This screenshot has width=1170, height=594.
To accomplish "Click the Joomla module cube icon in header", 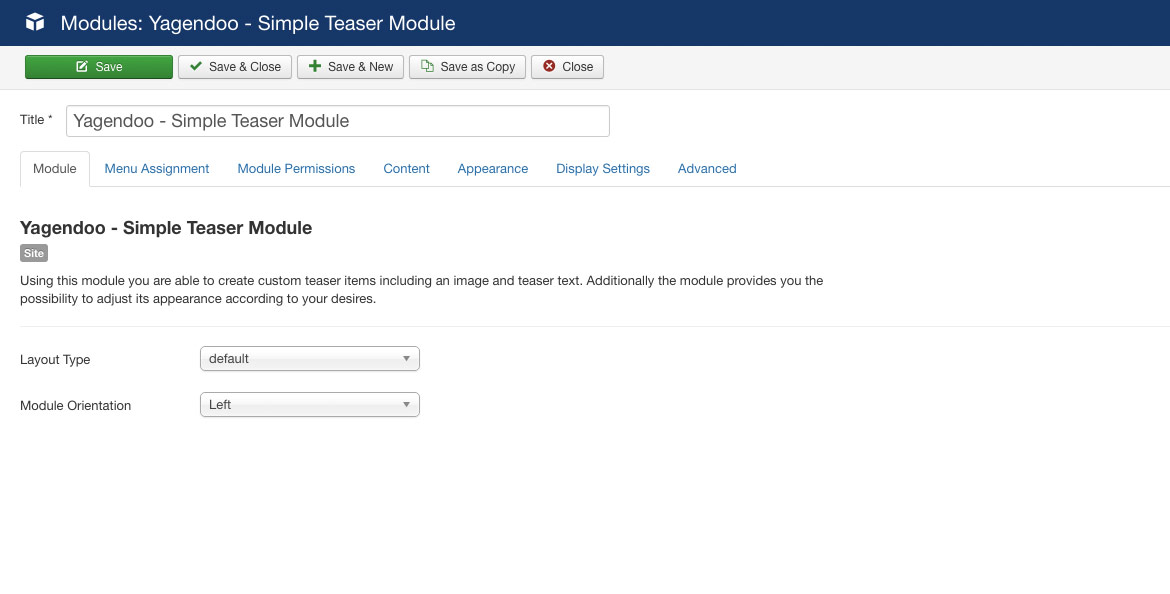I will coord(35,22).
